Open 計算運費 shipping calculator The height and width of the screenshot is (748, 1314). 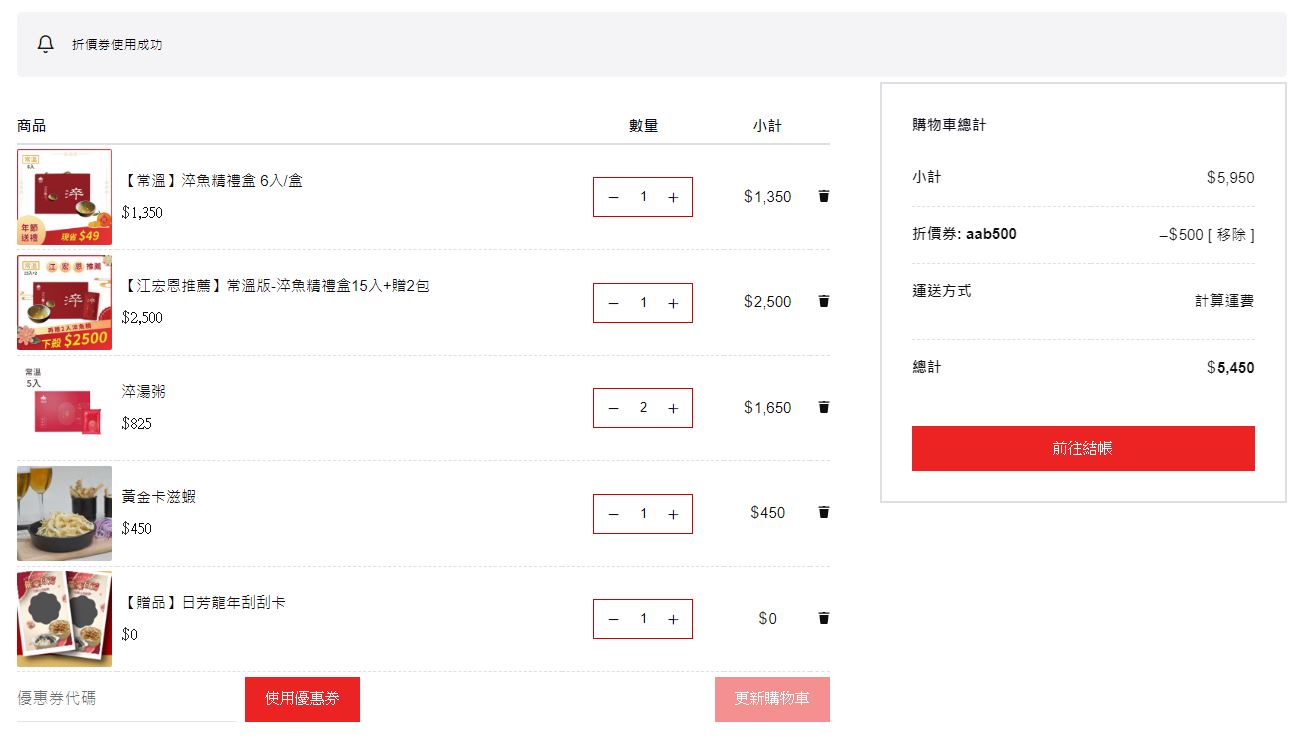tap(1224, 301)
